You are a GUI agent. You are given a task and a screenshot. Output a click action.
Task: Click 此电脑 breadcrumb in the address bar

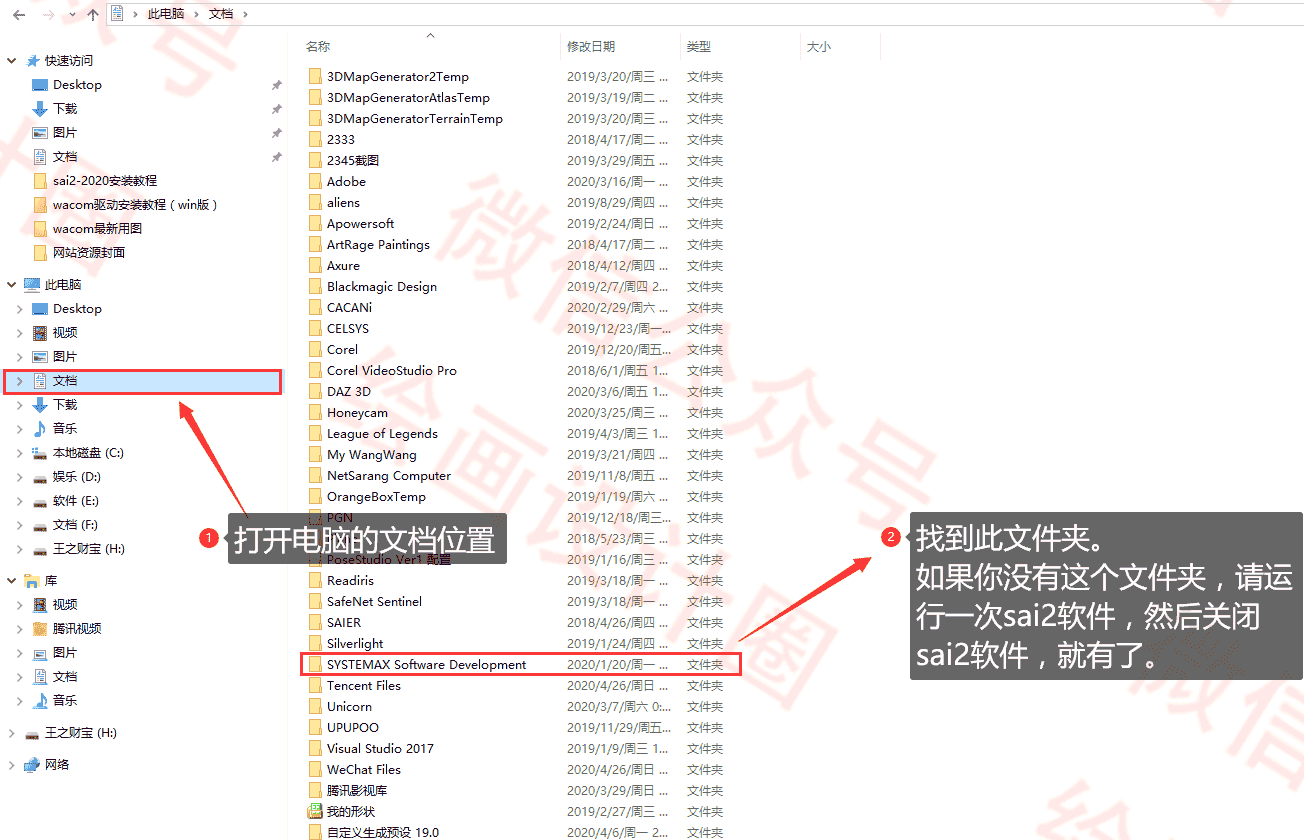coord(166,15)
